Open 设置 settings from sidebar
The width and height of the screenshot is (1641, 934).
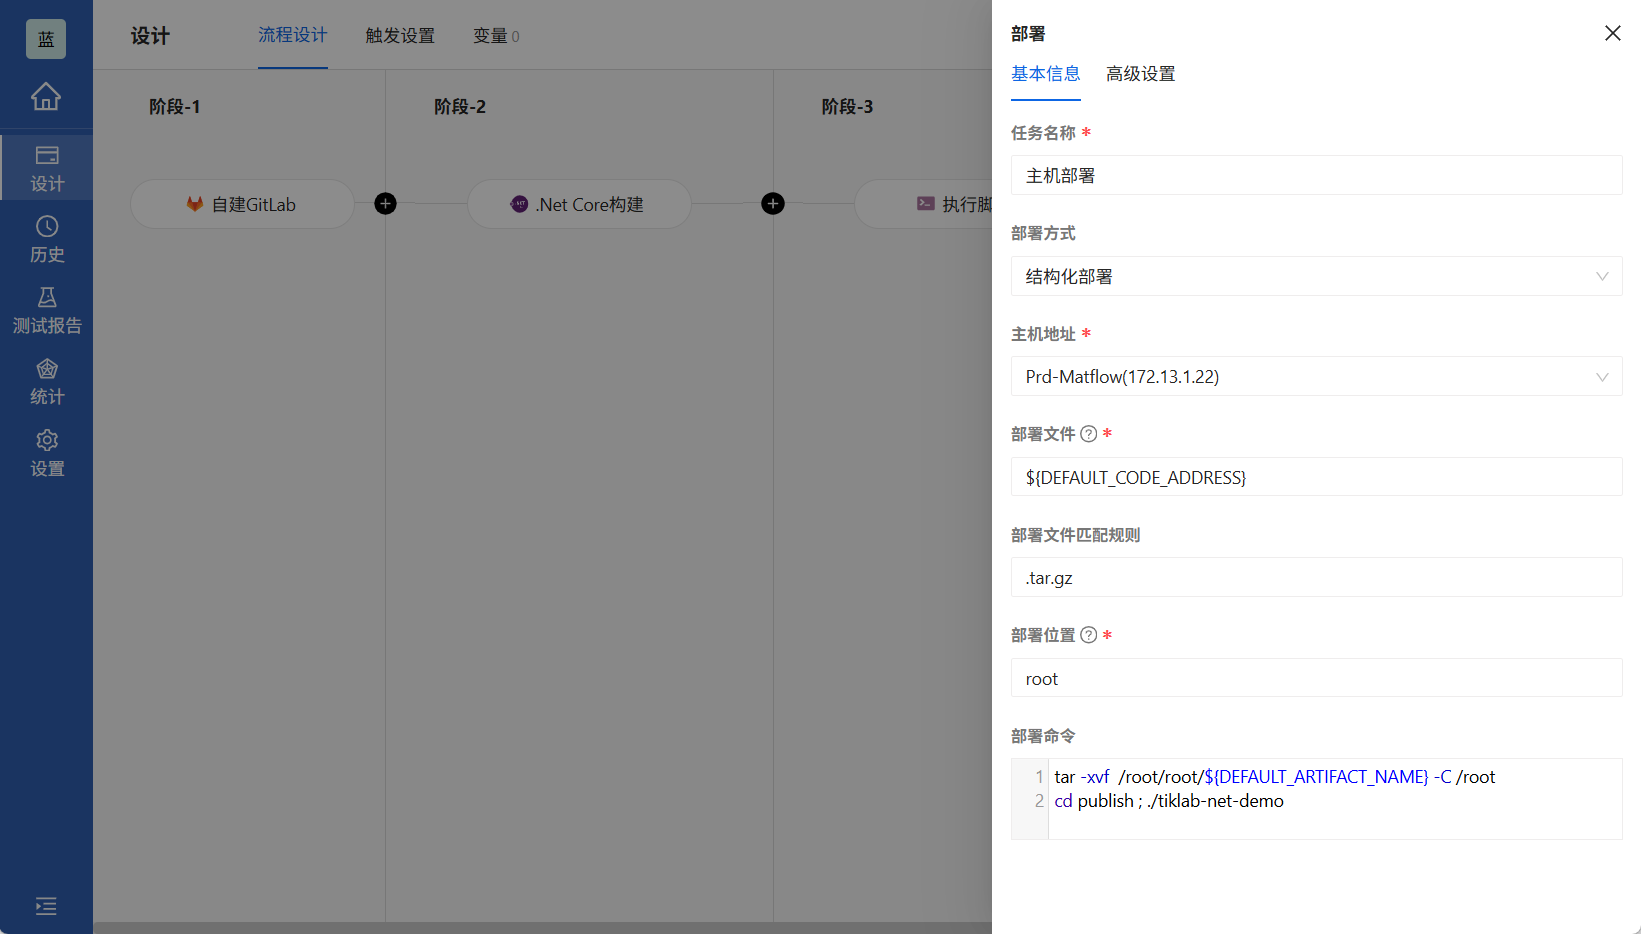pos(46,452)
